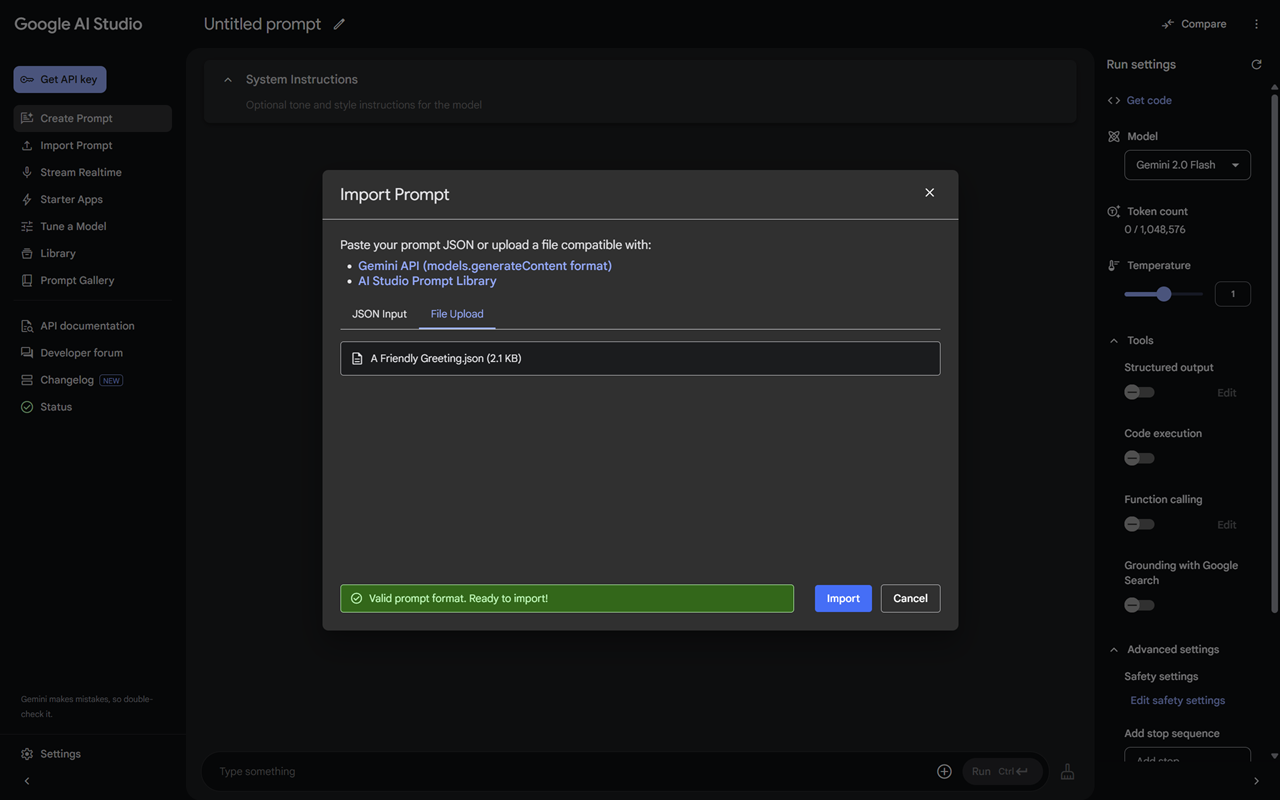
Task: Open Prompt Gallery in the sidebar
Action: [93, 280]
